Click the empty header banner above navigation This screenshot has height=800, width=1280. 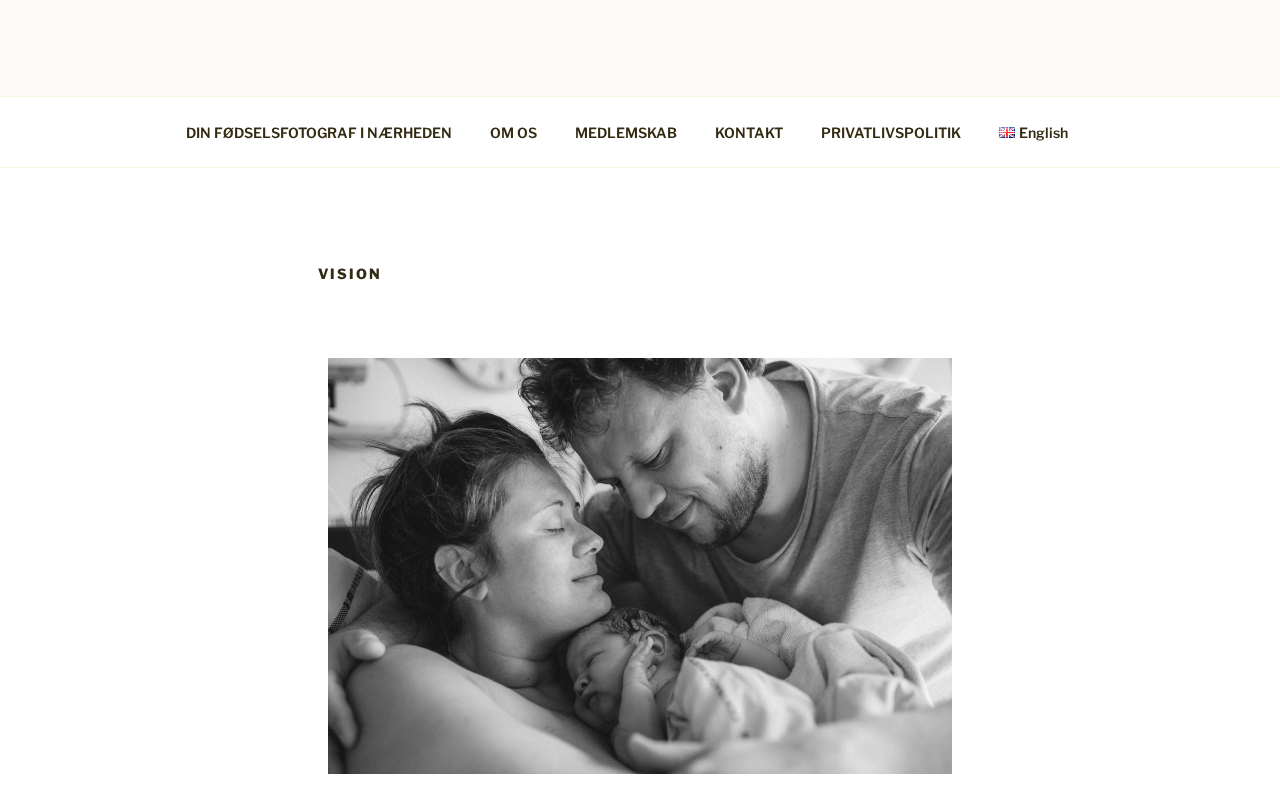coord(640,48)
